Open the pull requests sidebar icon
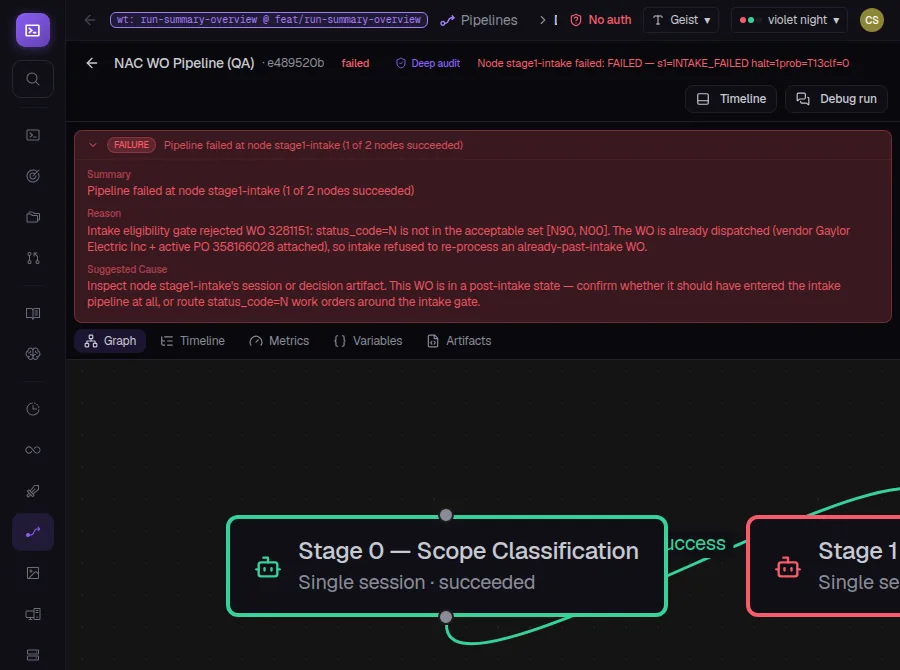The height and width of the screenshot is (670, 900). point(33,258)
